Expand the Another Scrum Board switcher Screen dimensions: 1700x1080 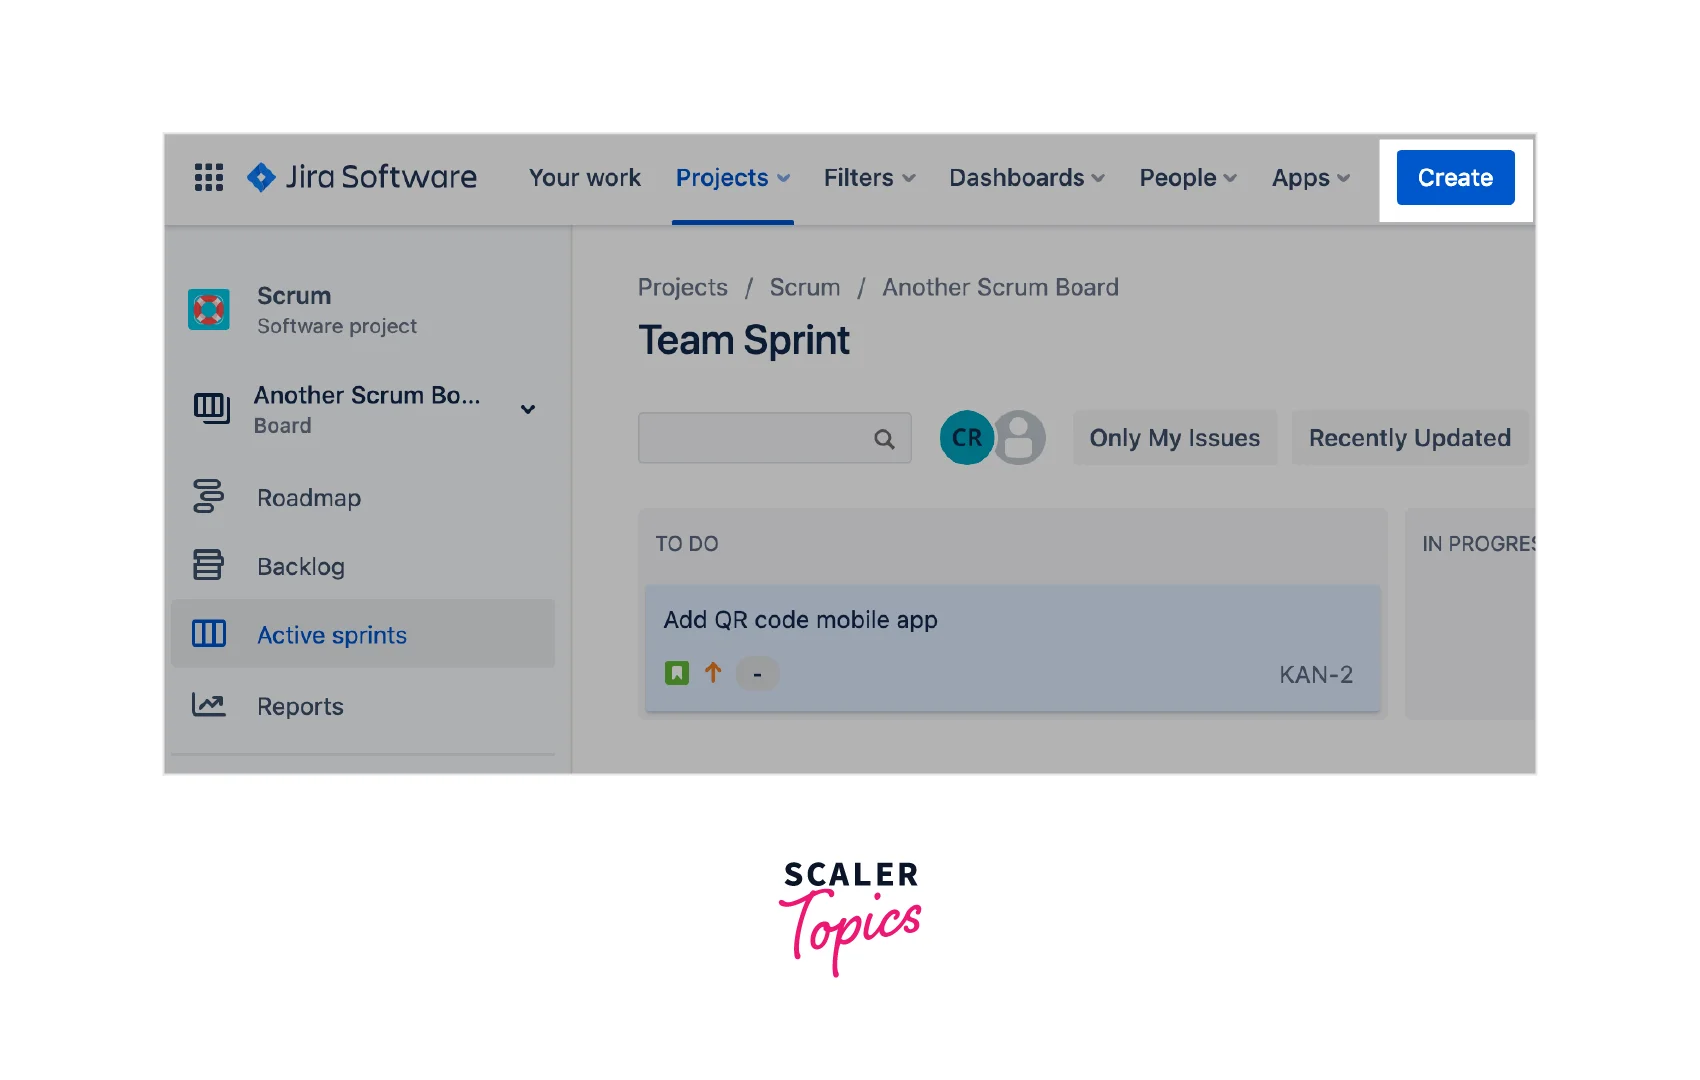point(528,409)
